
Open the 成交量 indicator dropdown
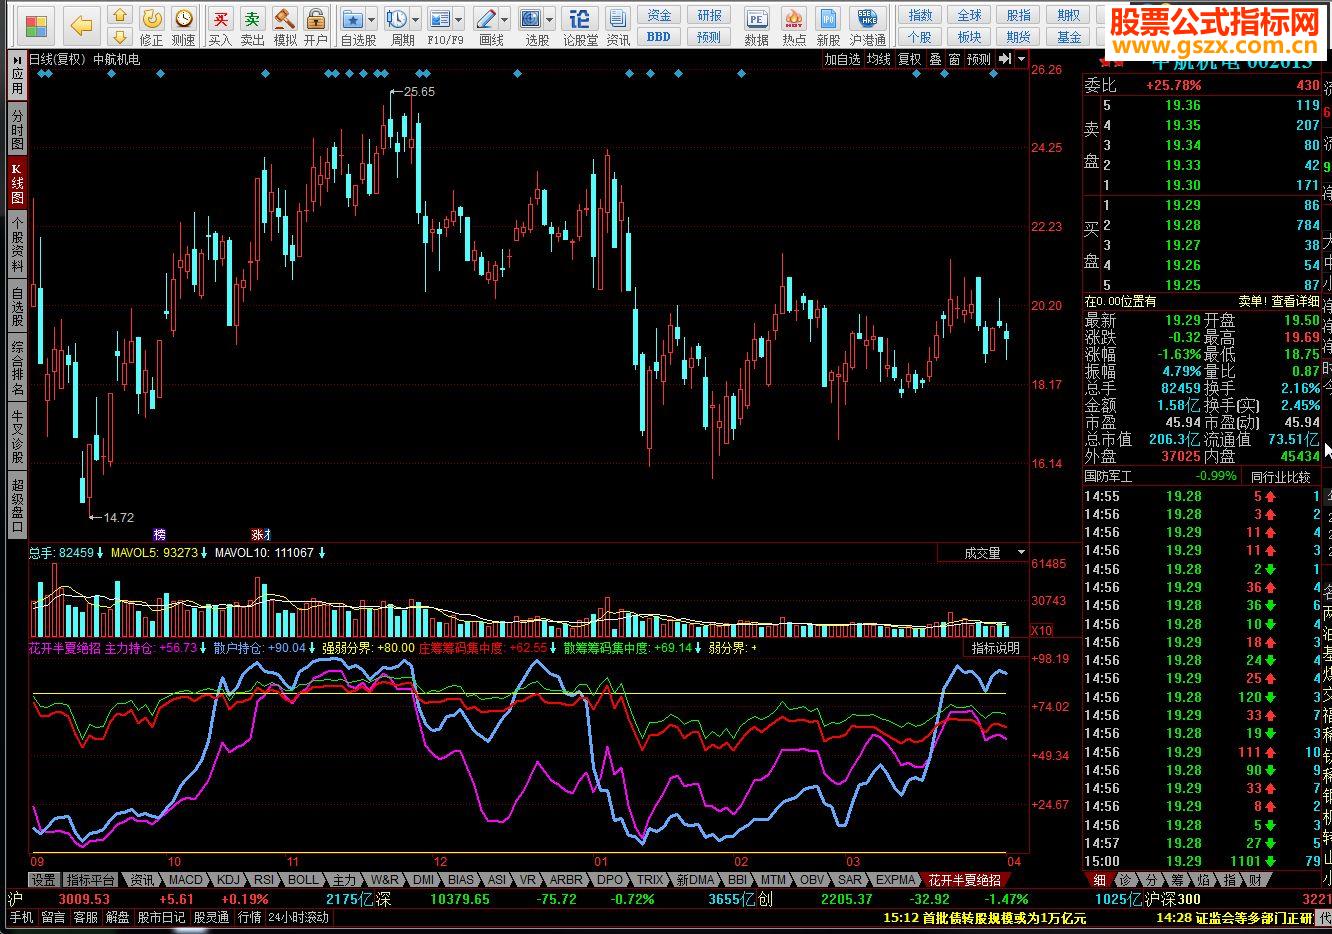[1020, 553]
